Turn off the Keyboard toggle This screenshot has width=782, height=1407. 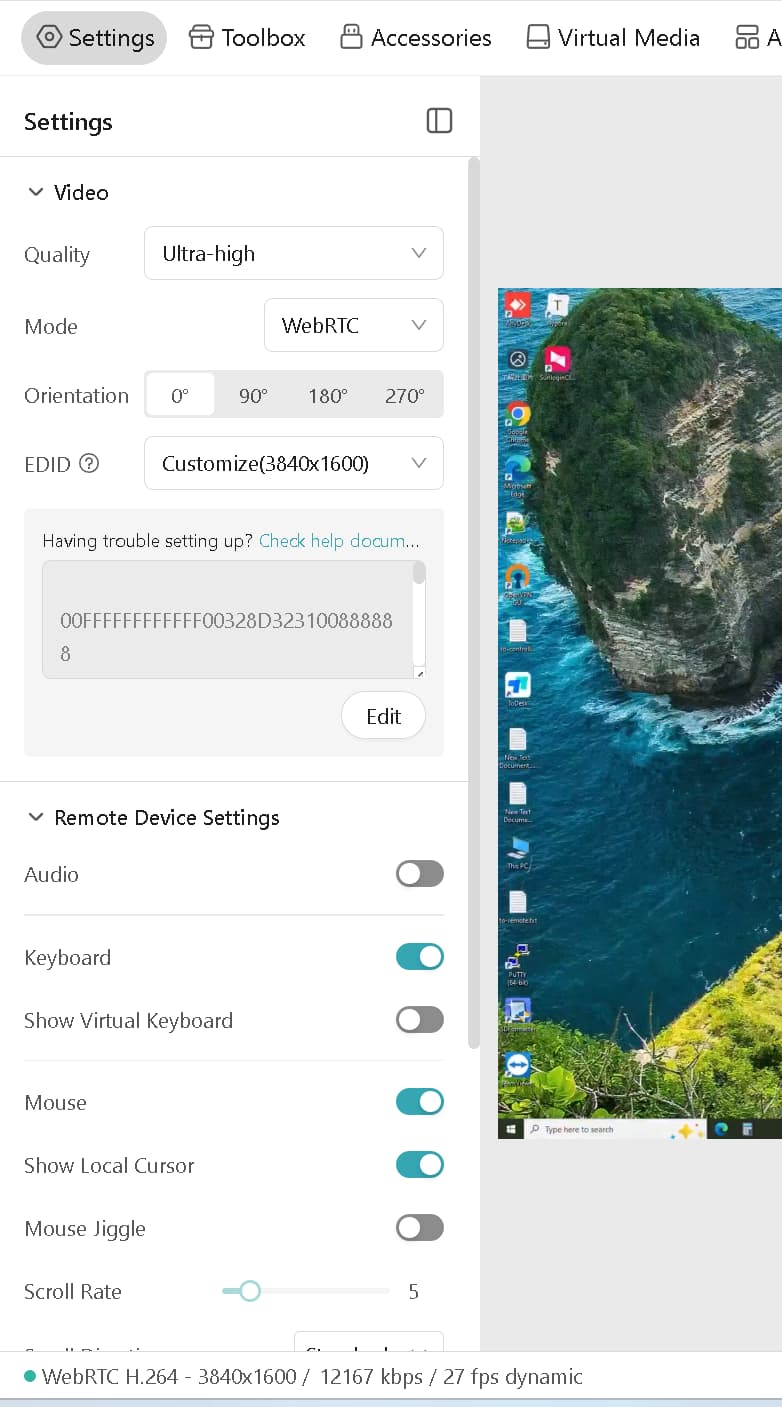pyautogui.click(x=419, y=957)
